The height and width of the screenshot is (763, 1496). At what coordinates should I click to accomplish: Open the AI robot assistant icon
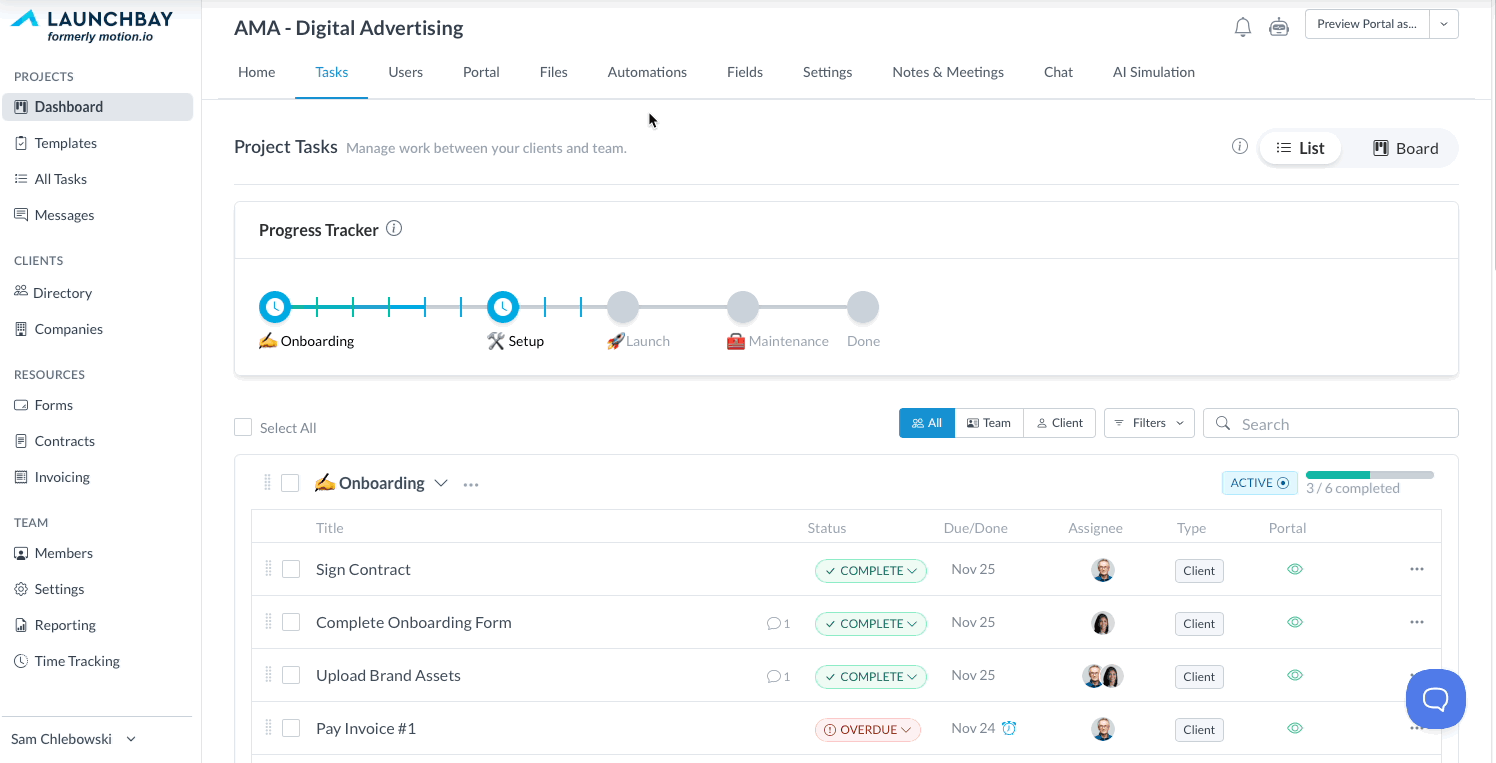pyautogui.click(x=1279, y=27)
